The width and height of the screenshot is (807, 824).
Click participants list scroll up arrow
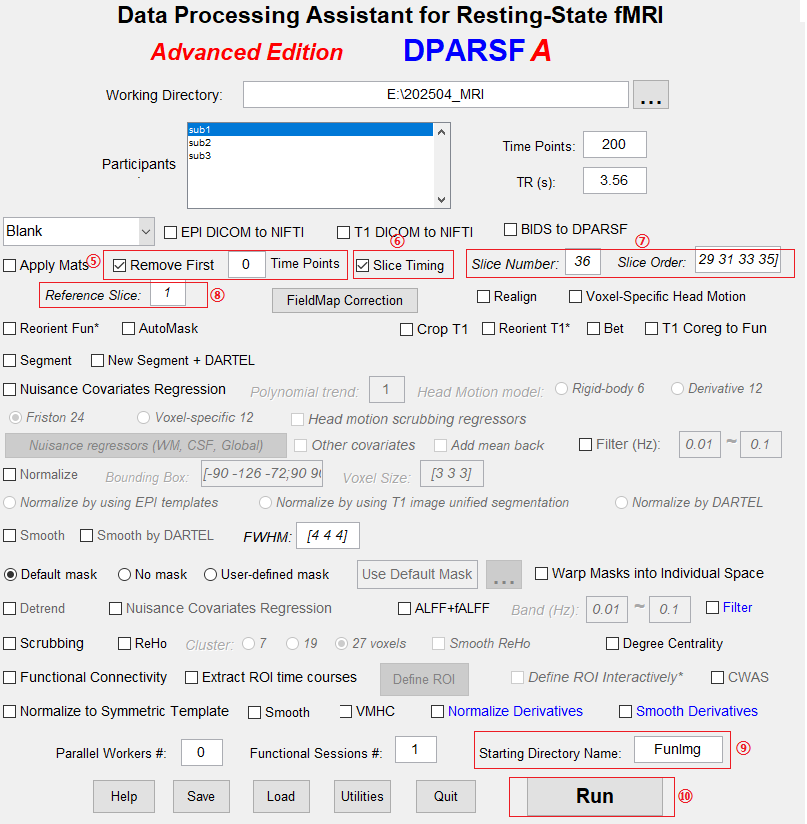tap(441, 132)
